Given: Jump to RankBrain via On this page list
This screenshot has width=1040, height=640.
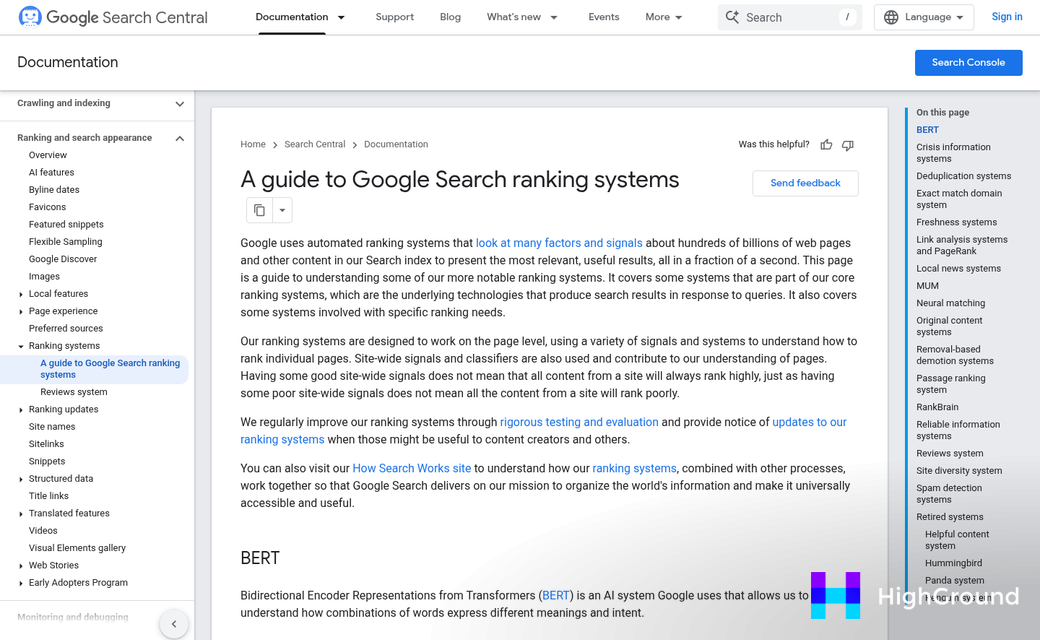Looking at the screenshot, I should click(937, 406).
